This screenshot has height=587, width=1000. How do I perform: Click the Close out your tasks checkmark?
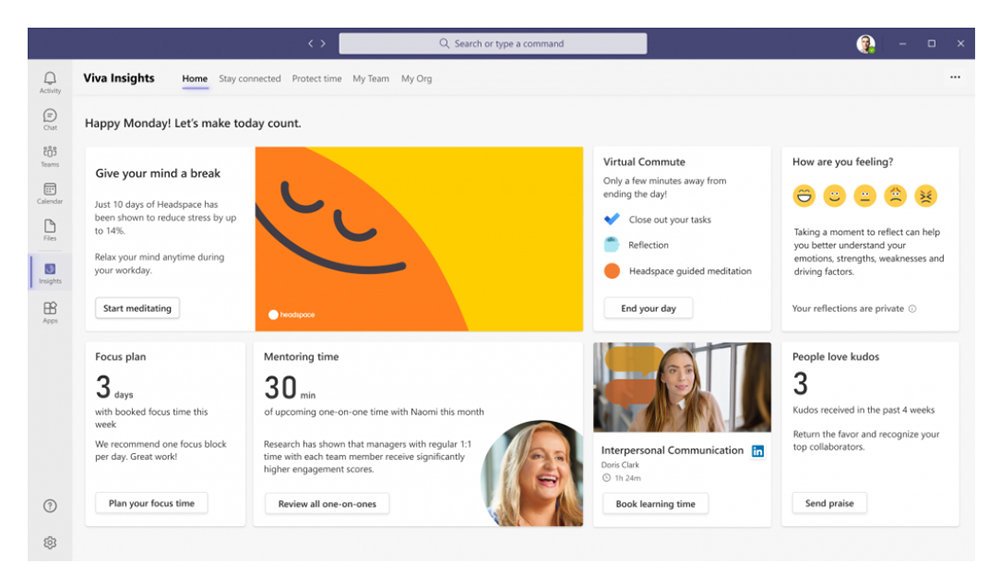pos(612,219)
